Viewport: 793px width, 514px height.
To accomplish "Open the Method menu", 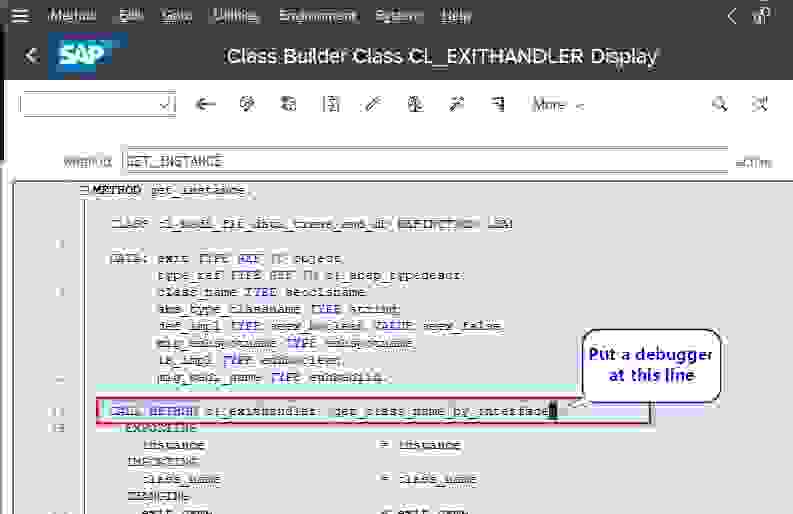I will [x=72, y=16].
